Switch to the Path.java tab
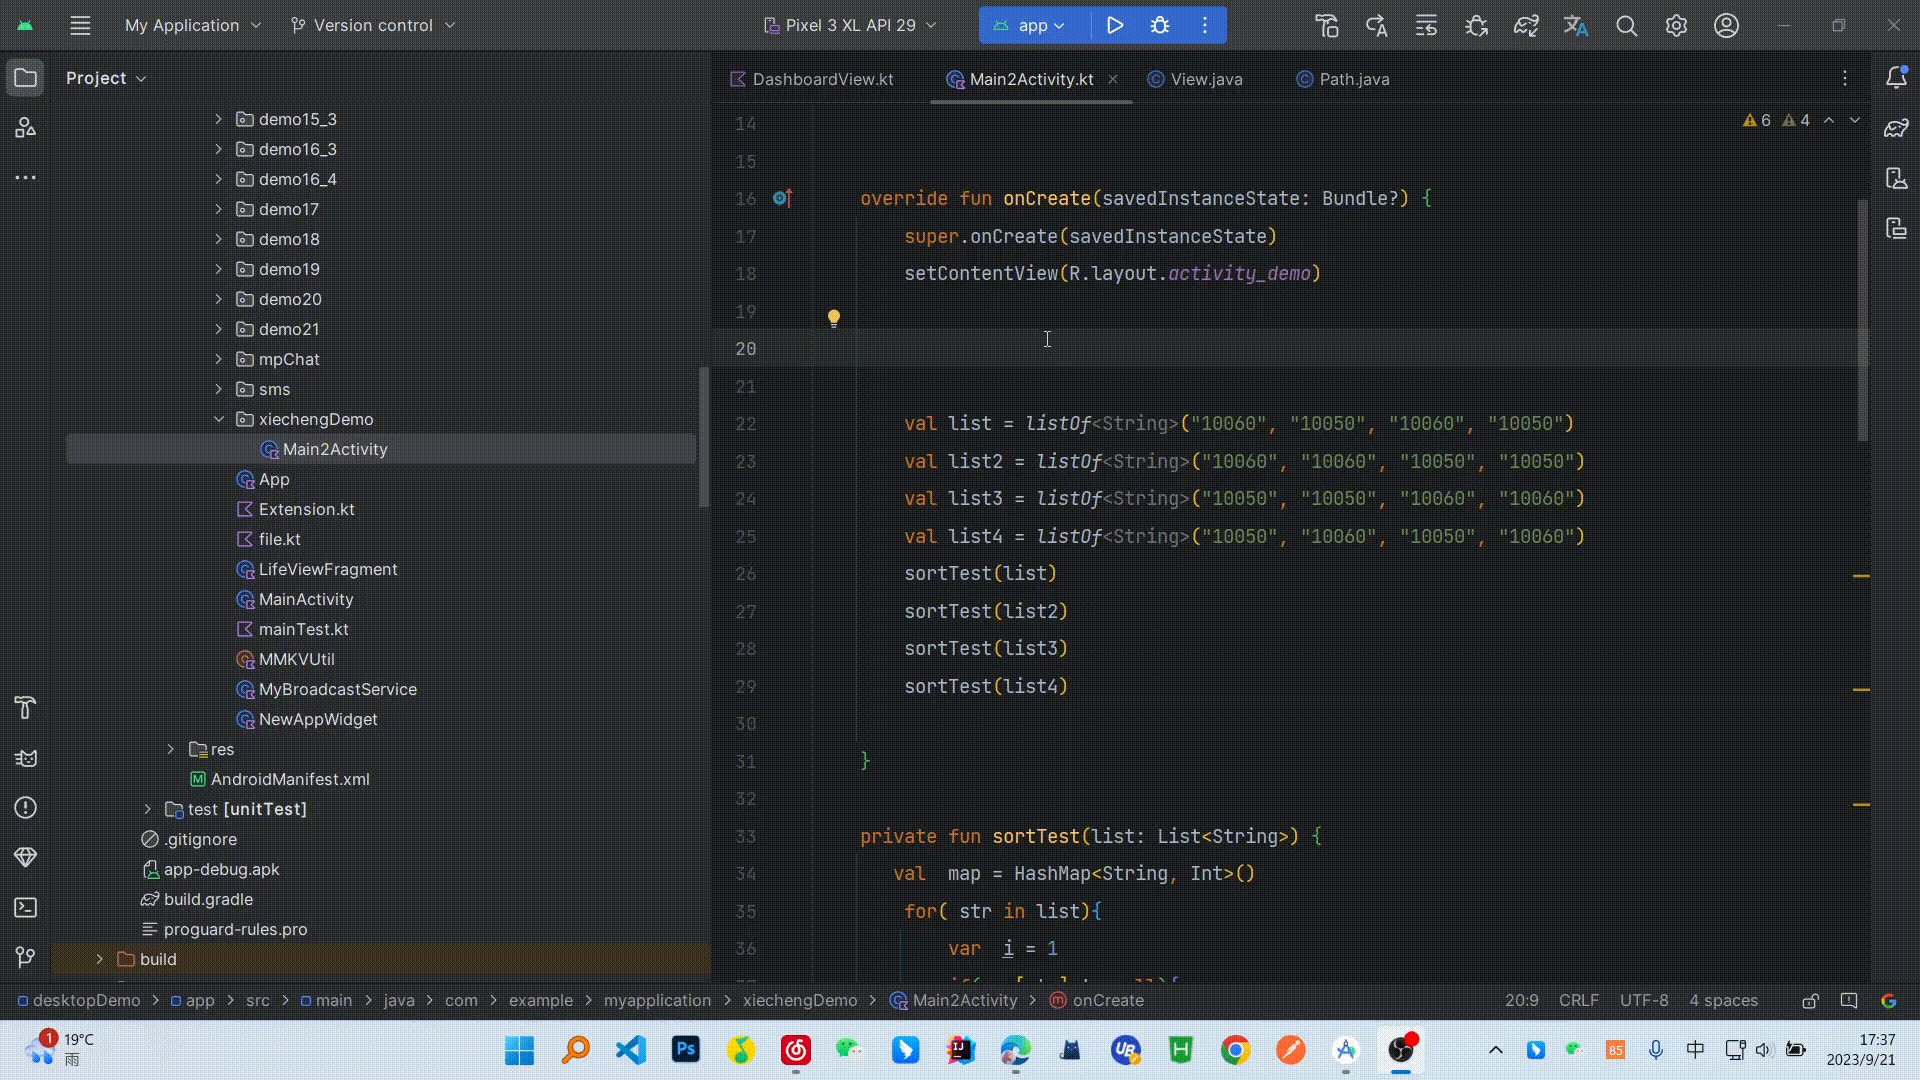This screenshot has height=1080, width=1920. click(1353, 79)
